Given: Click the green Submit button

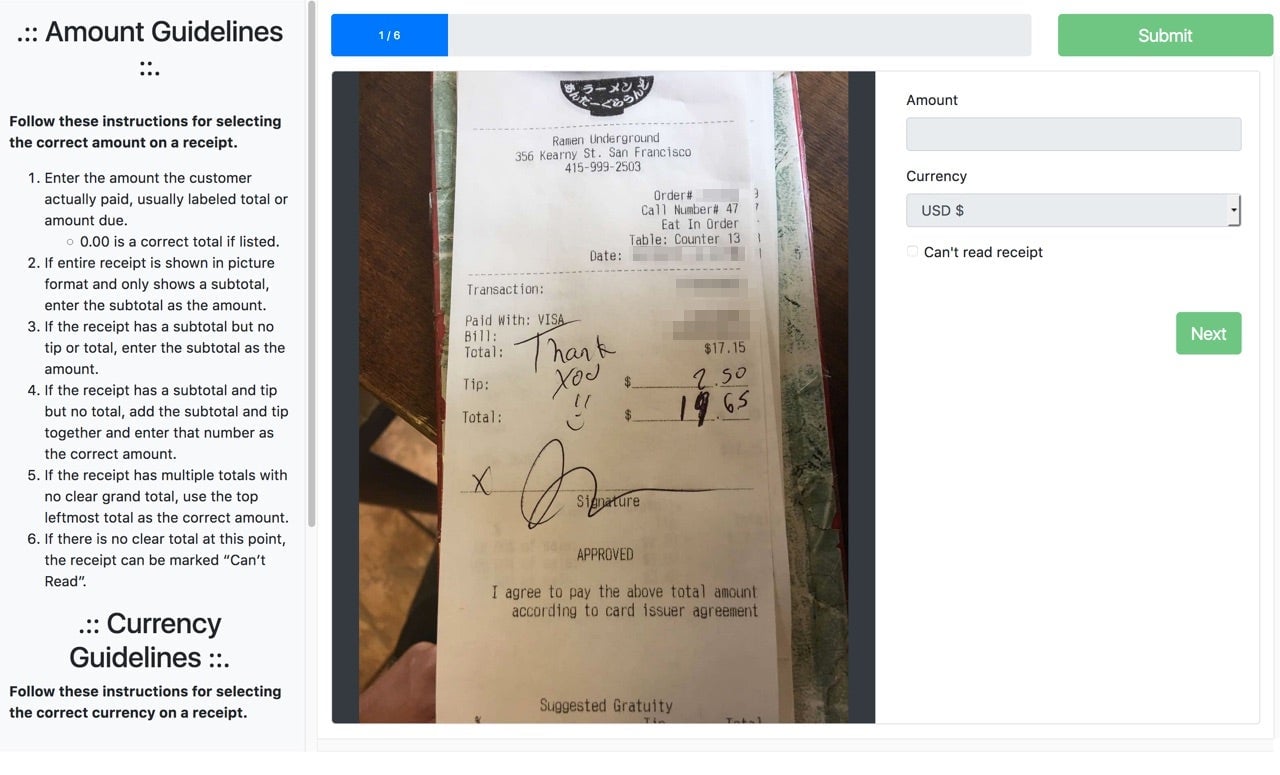Looking at the screenshot, I should pyautogui.click(x=1165, y=35).
